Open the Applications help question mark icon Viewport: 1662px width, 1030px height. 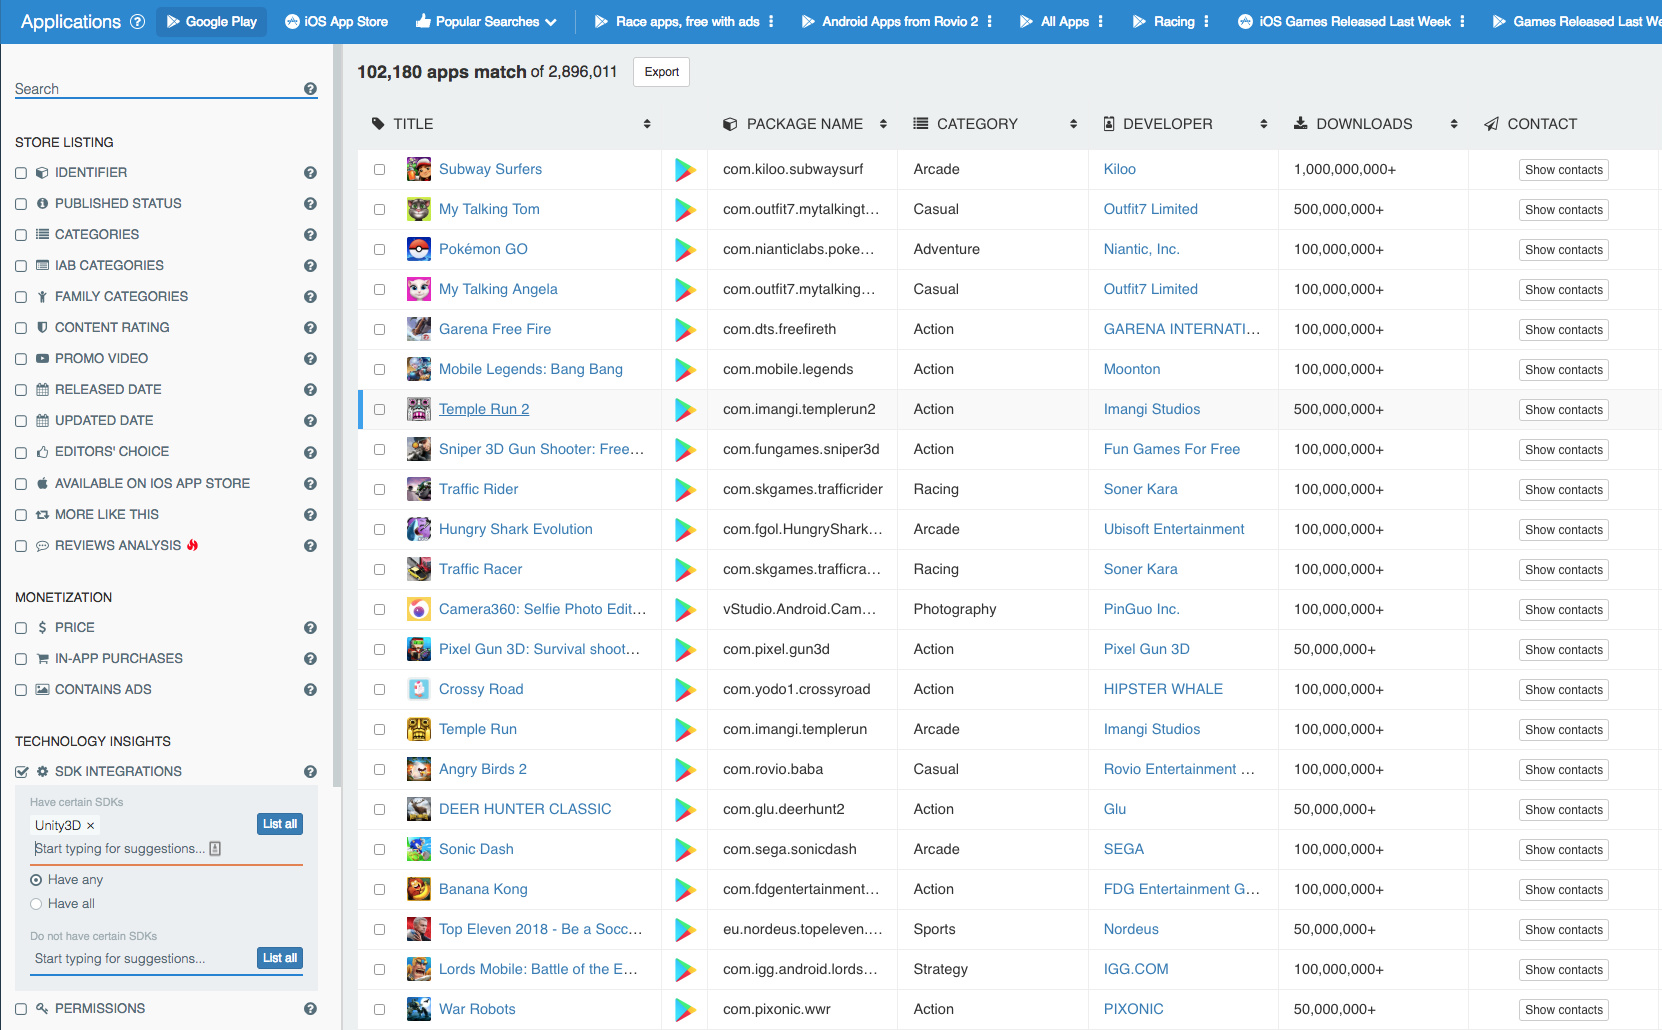click(x=138, y=22)
